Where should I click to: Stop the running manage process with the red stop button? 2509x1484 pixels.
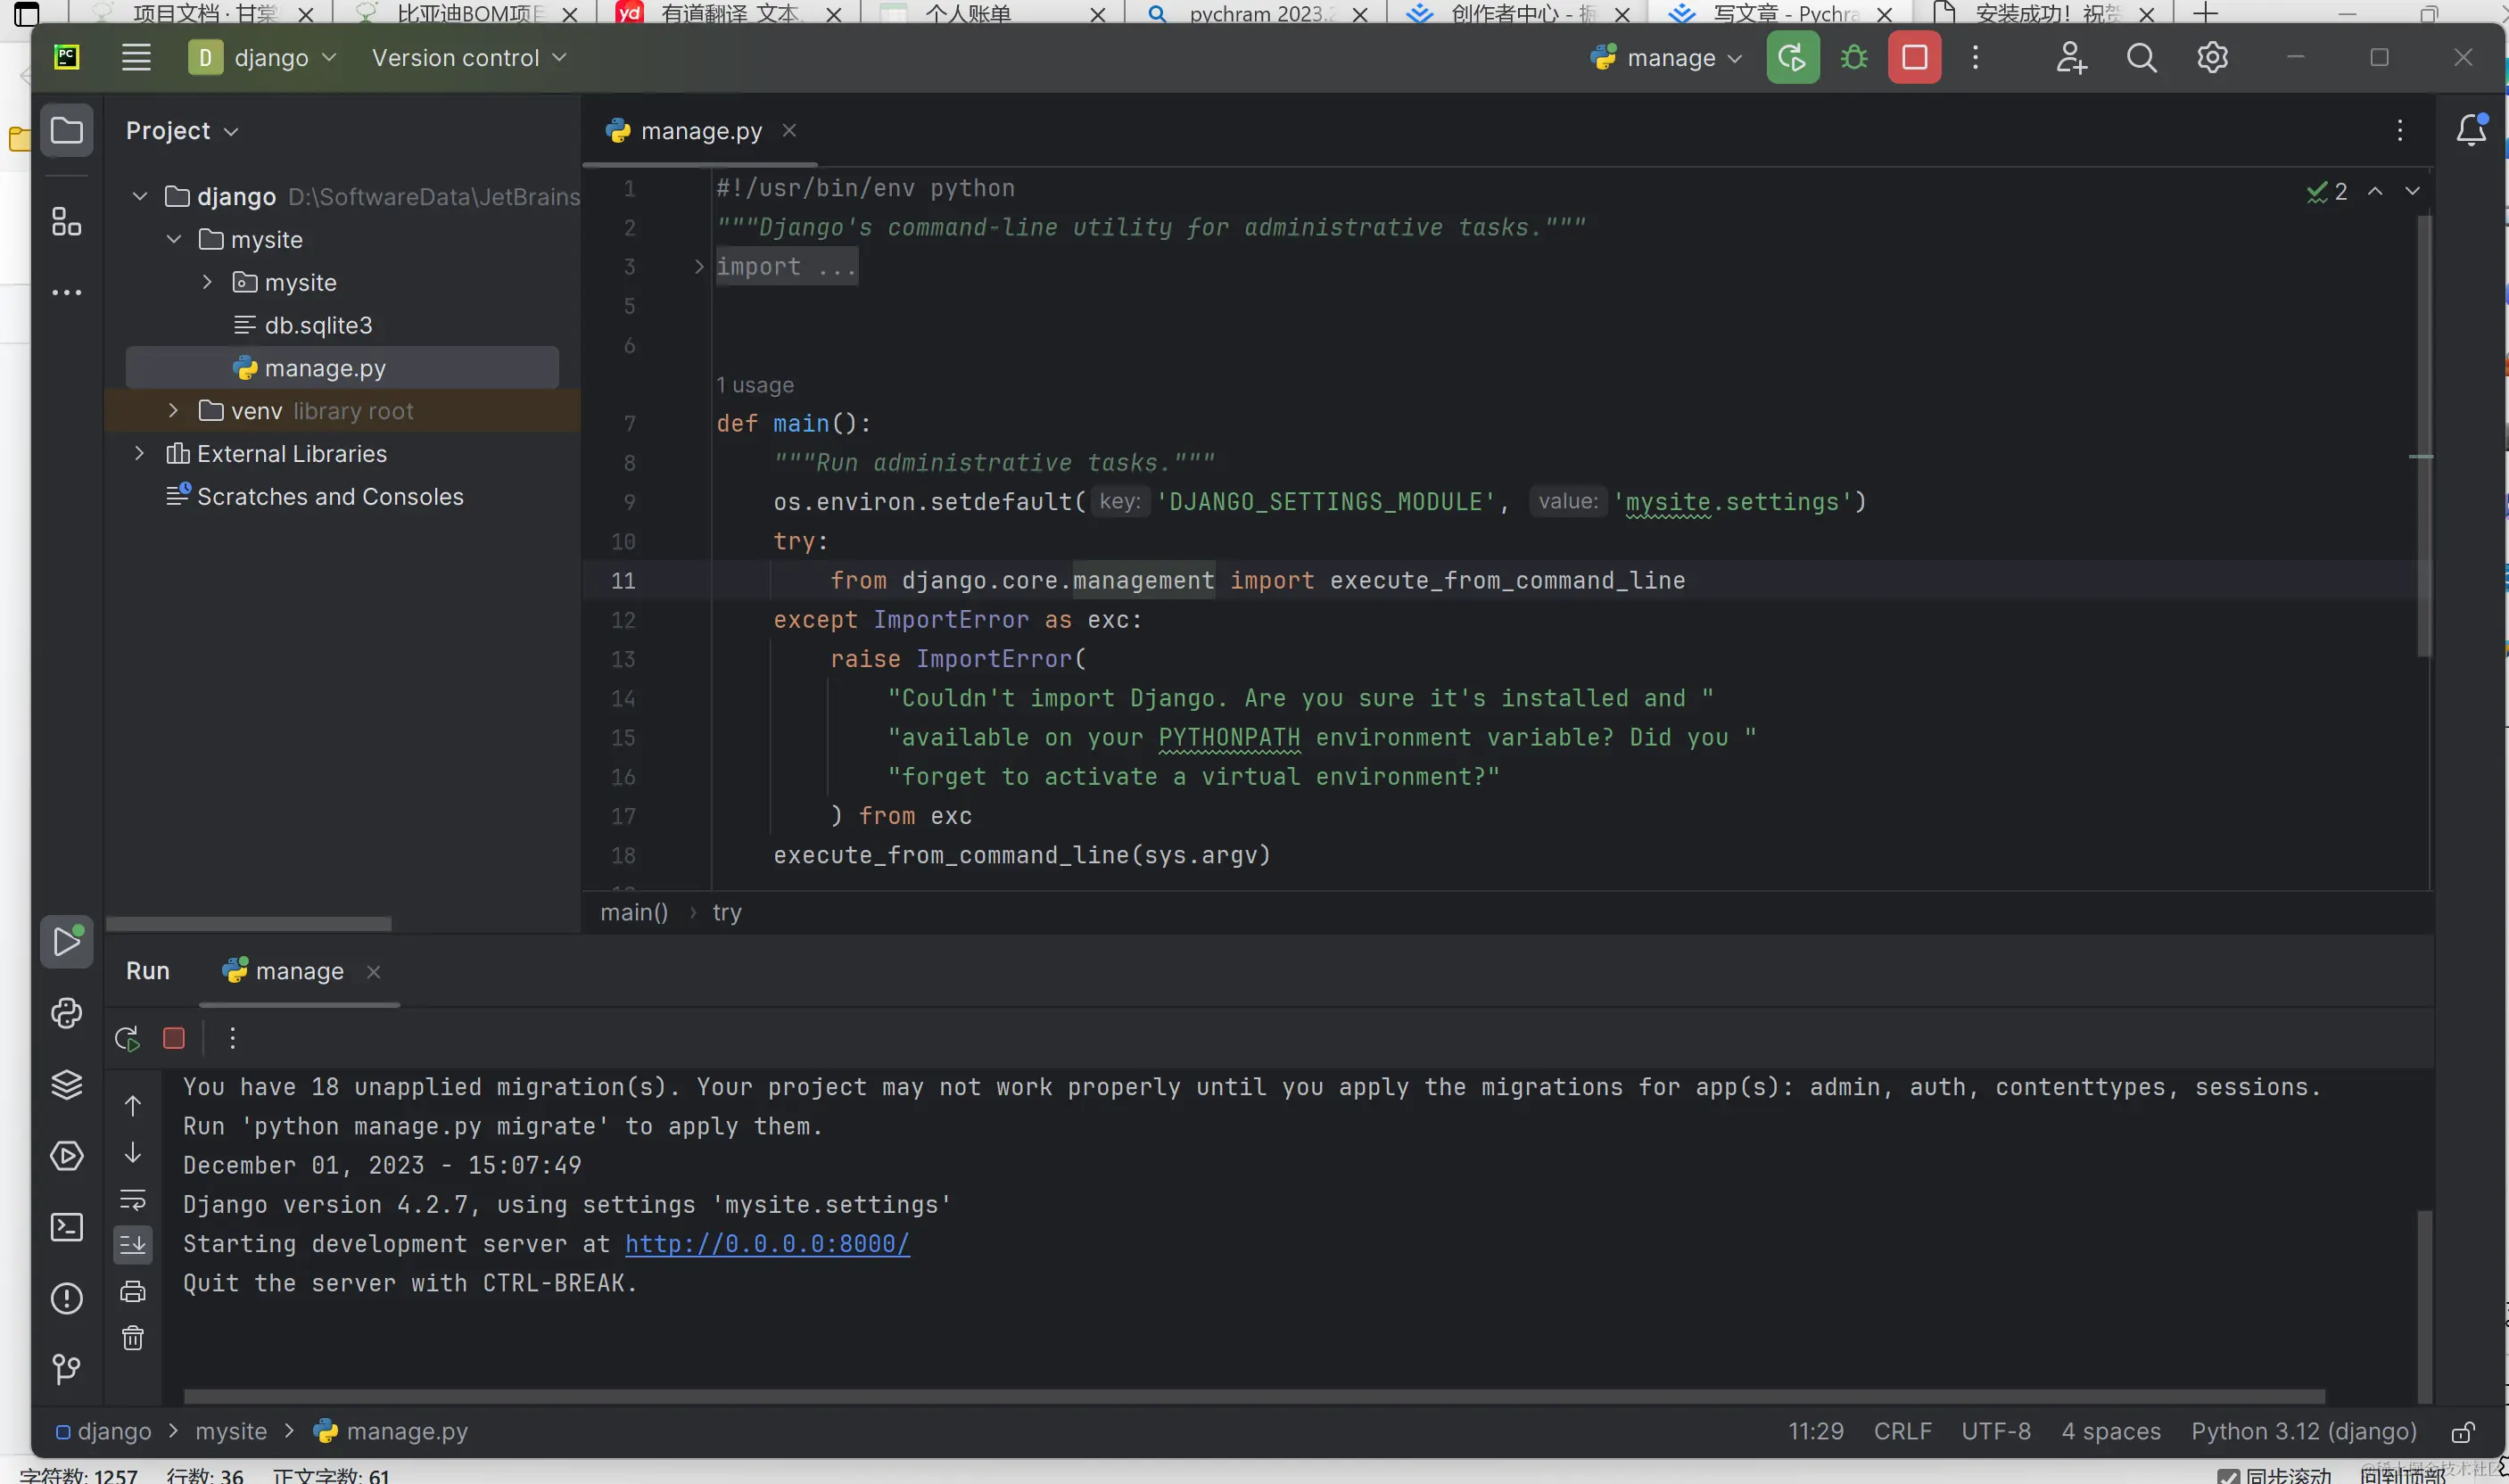pos(1913,58)
